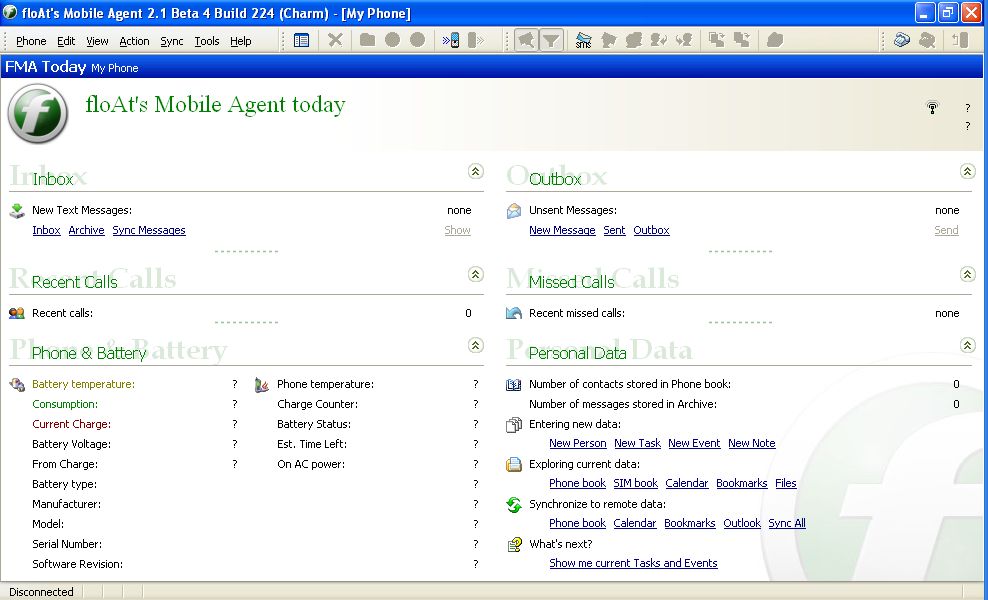
Task: Connect to phone using the blue phone icon
Action: point(451,40)
